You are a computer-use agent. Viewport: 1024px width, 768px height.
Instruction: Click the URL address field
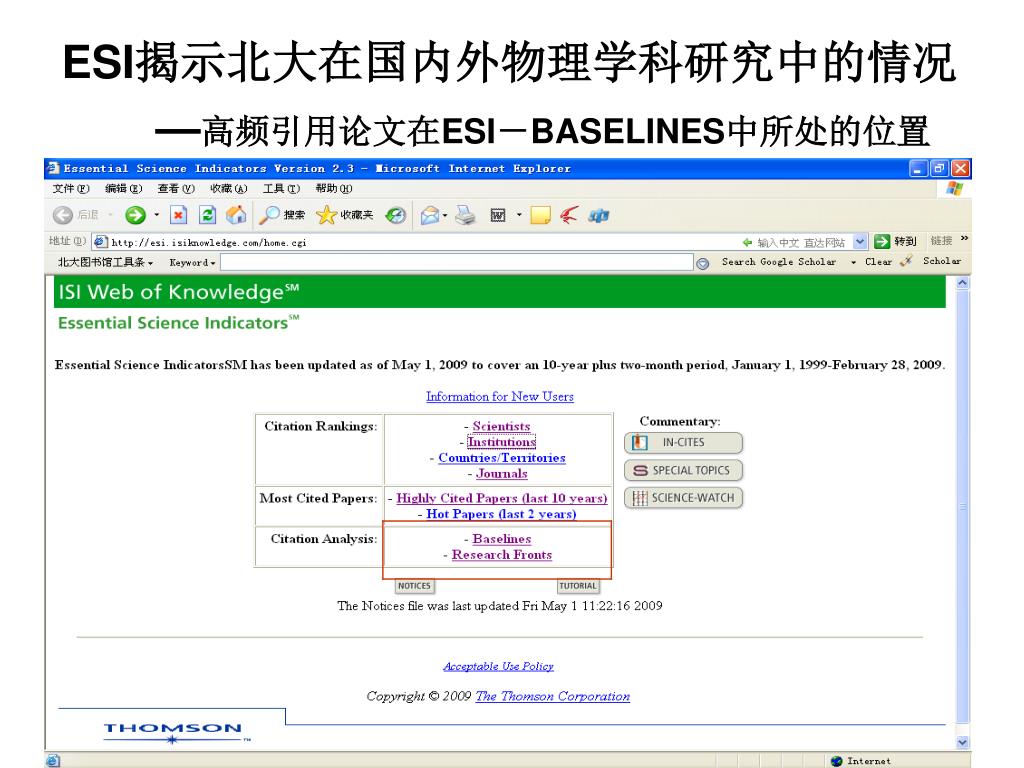point(481,242)
